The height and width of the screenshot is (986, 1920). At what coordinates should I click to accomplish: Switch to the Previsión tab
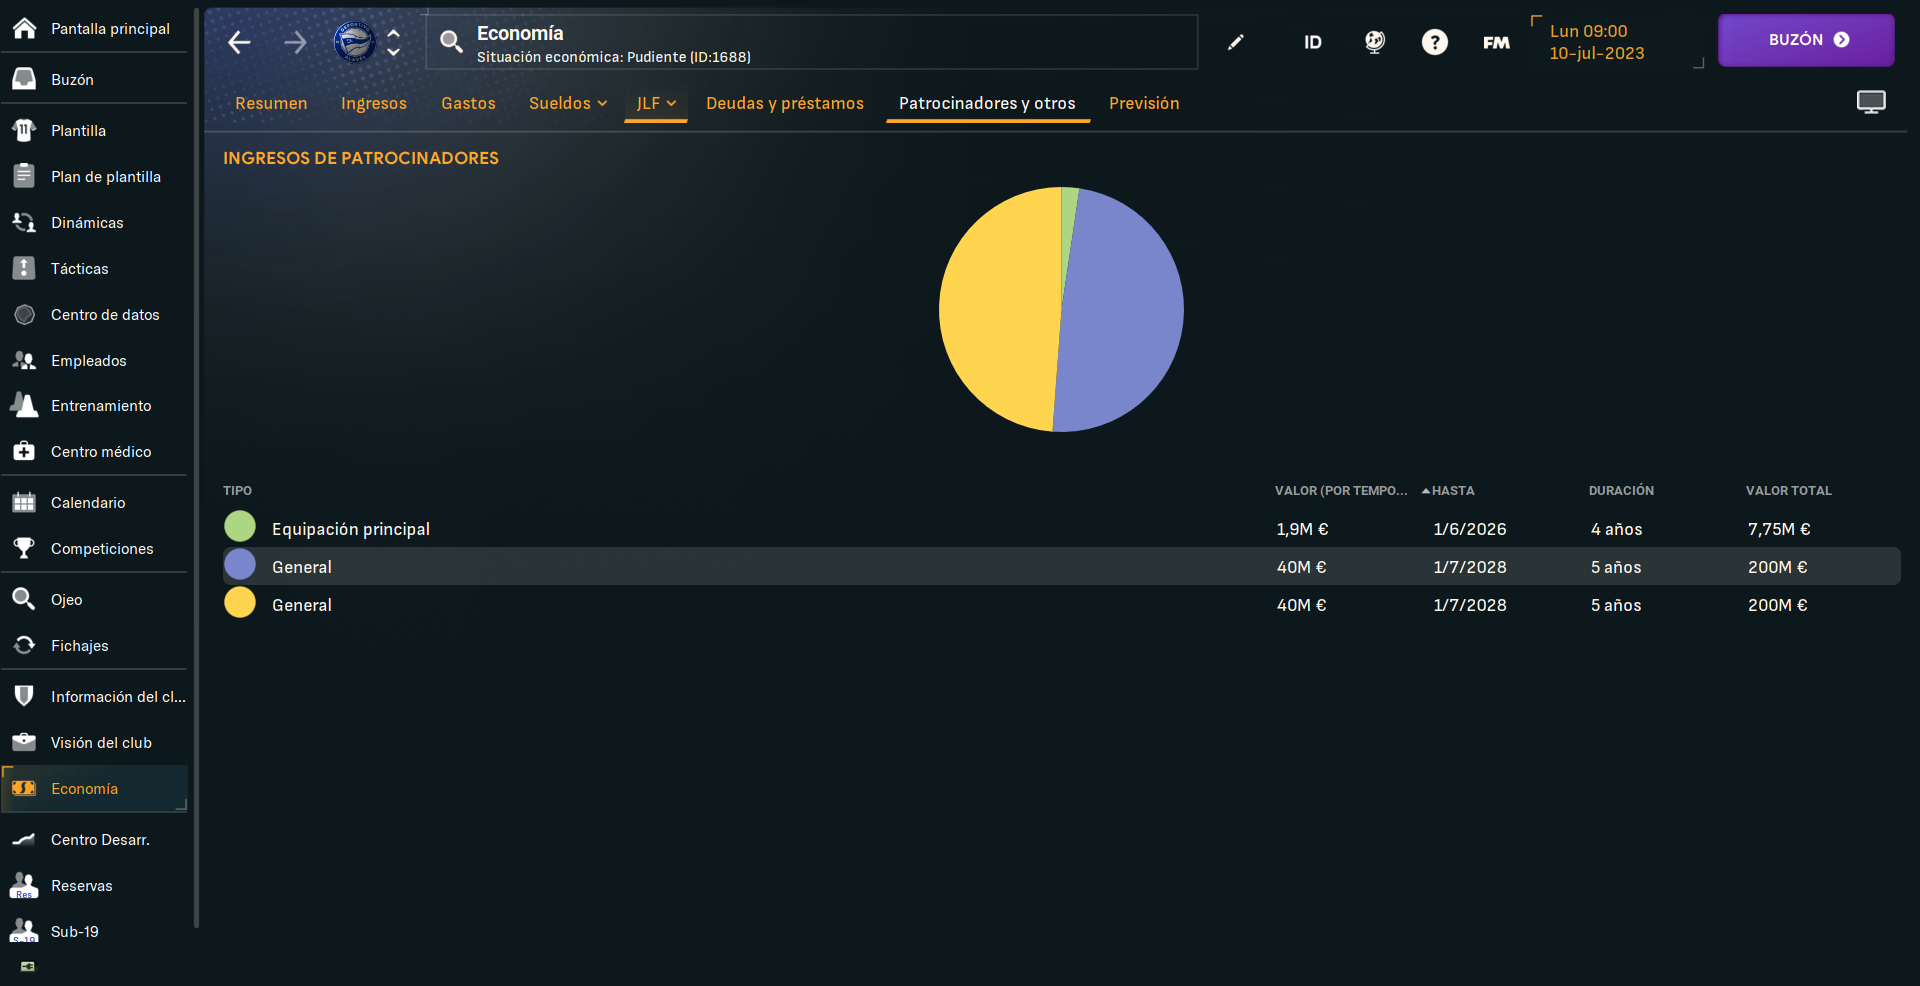(1144, 103)
